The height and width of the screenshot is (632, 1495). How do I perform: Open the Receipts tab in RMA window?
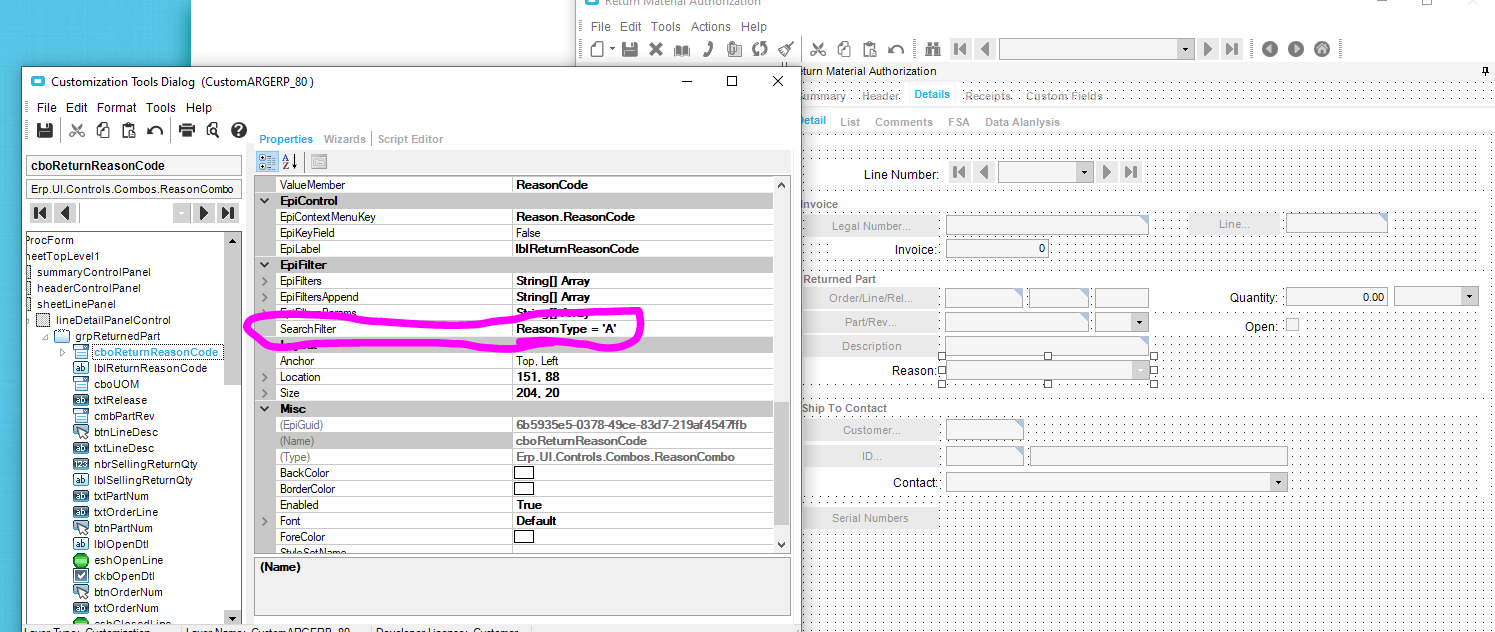pyautogui.click(x=987, y=95)
